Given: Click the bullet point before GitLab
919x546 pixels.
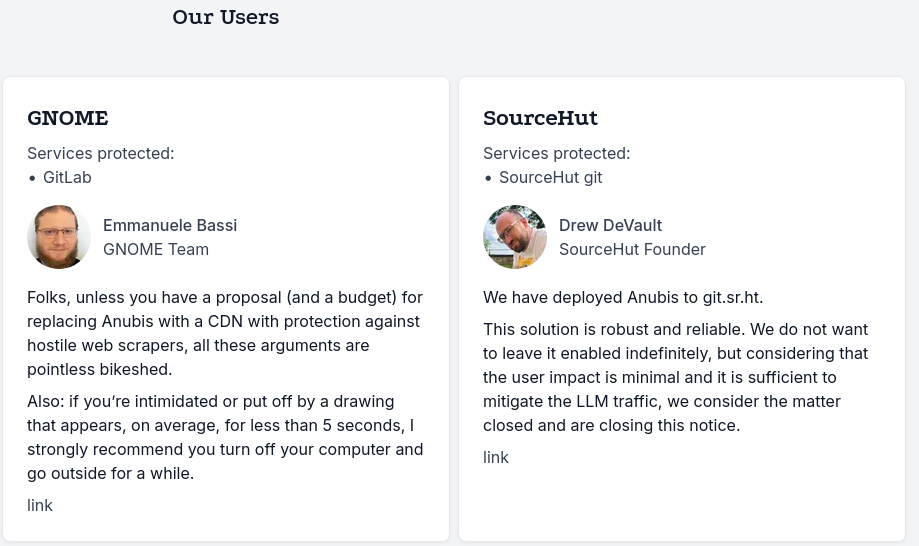Looking at the screenshot, I should pyautogui.click(x=32, y=178).
